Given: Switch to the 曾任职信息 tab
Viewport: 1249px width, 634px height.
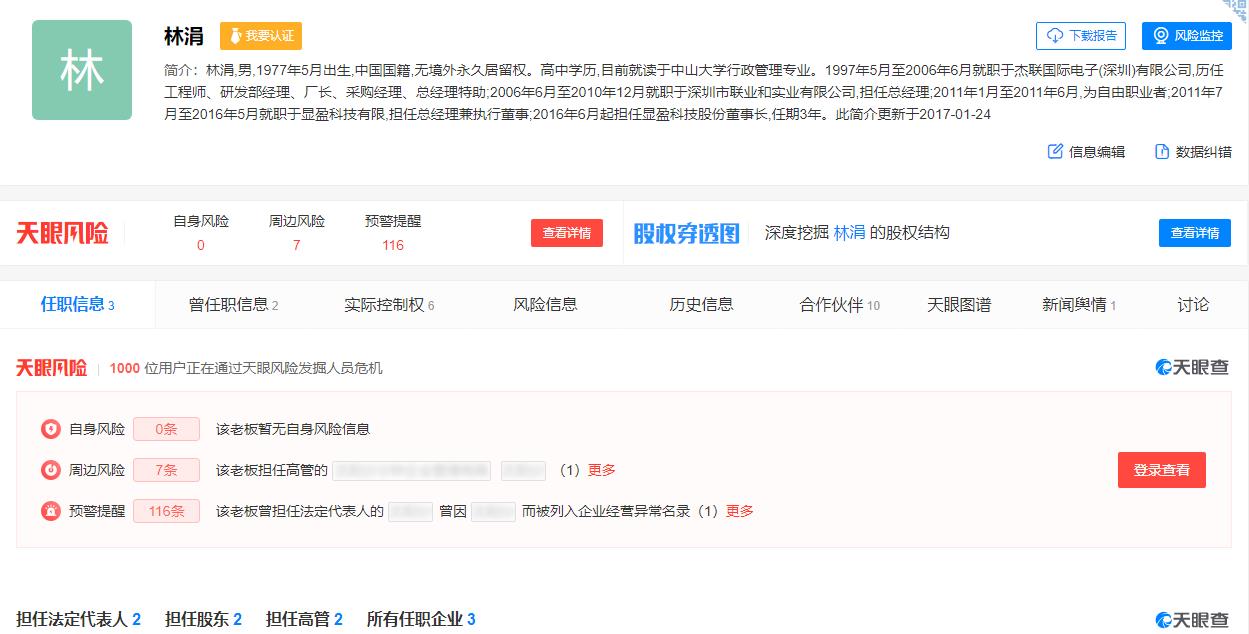Looking at the screenshot, I should (233, 305).
